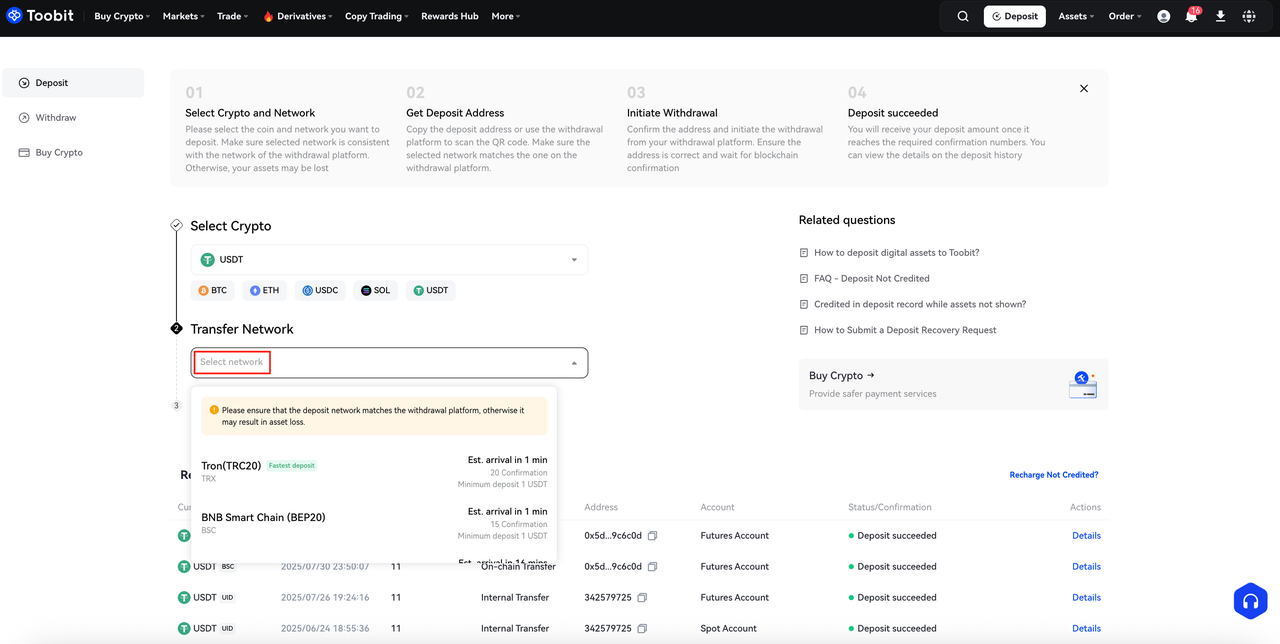Image resolution: width=1280 pixels, height=644 pixels.
Task: Open the search magnifier icon
Action: (963, 16)
